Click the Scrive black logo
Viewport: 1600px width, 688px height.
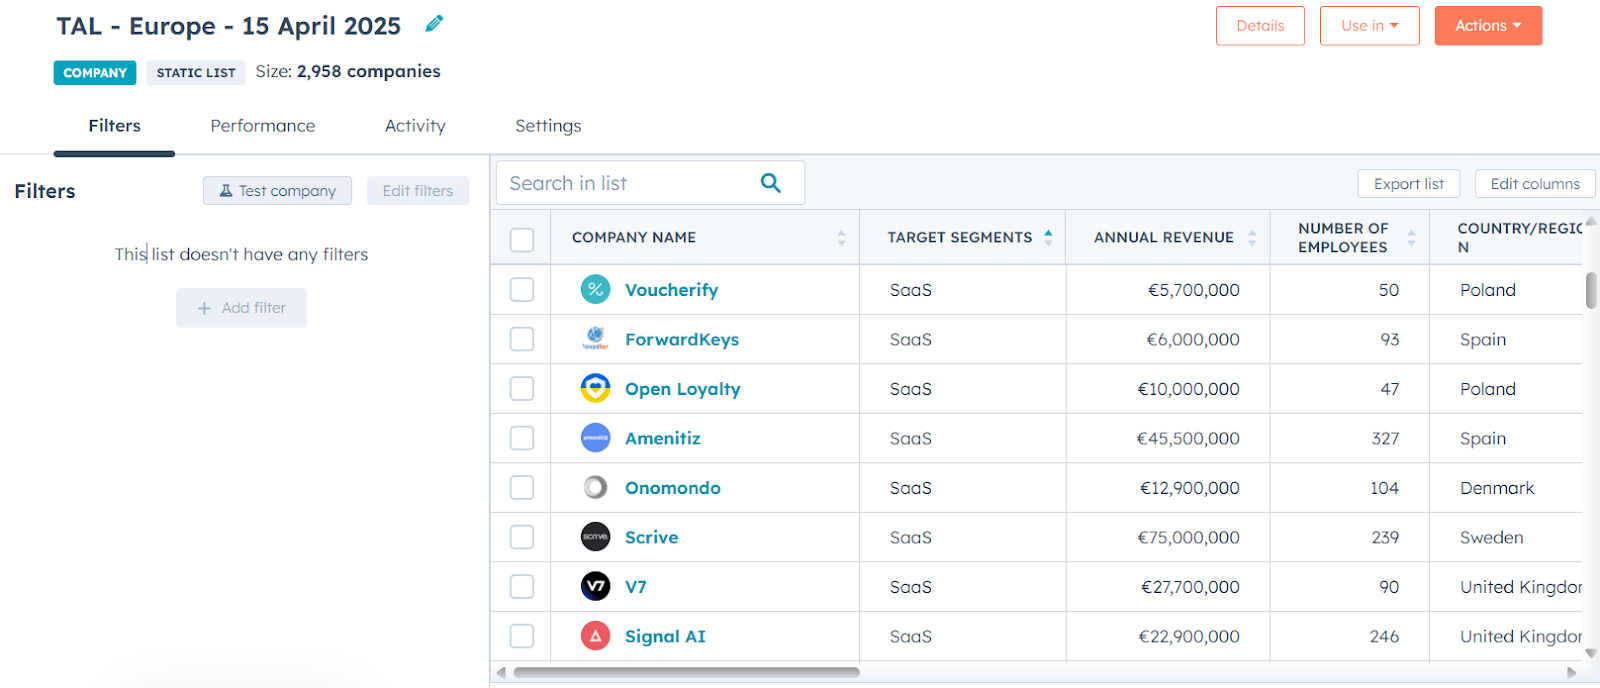(x=596, y=537)
